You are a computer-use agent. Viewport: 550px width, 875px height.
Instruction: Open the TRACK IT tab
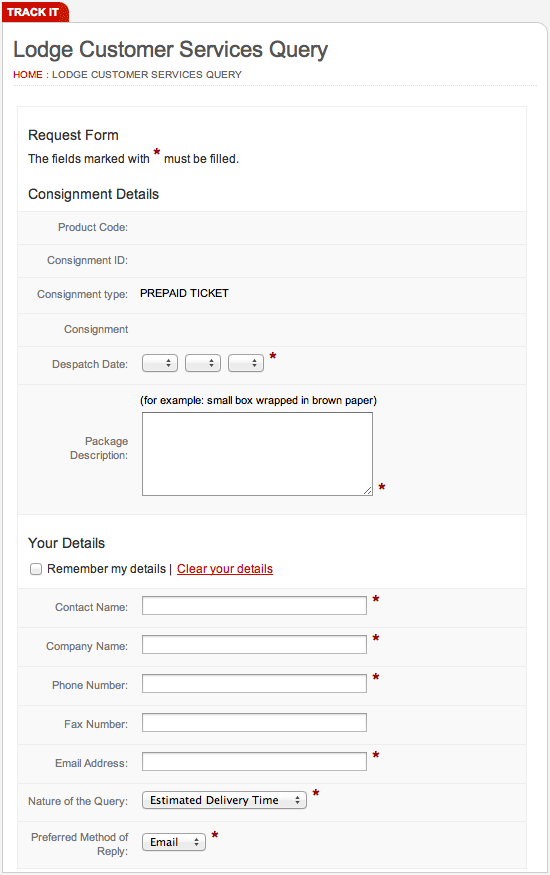pyautogui.click(x=35, y=12)
